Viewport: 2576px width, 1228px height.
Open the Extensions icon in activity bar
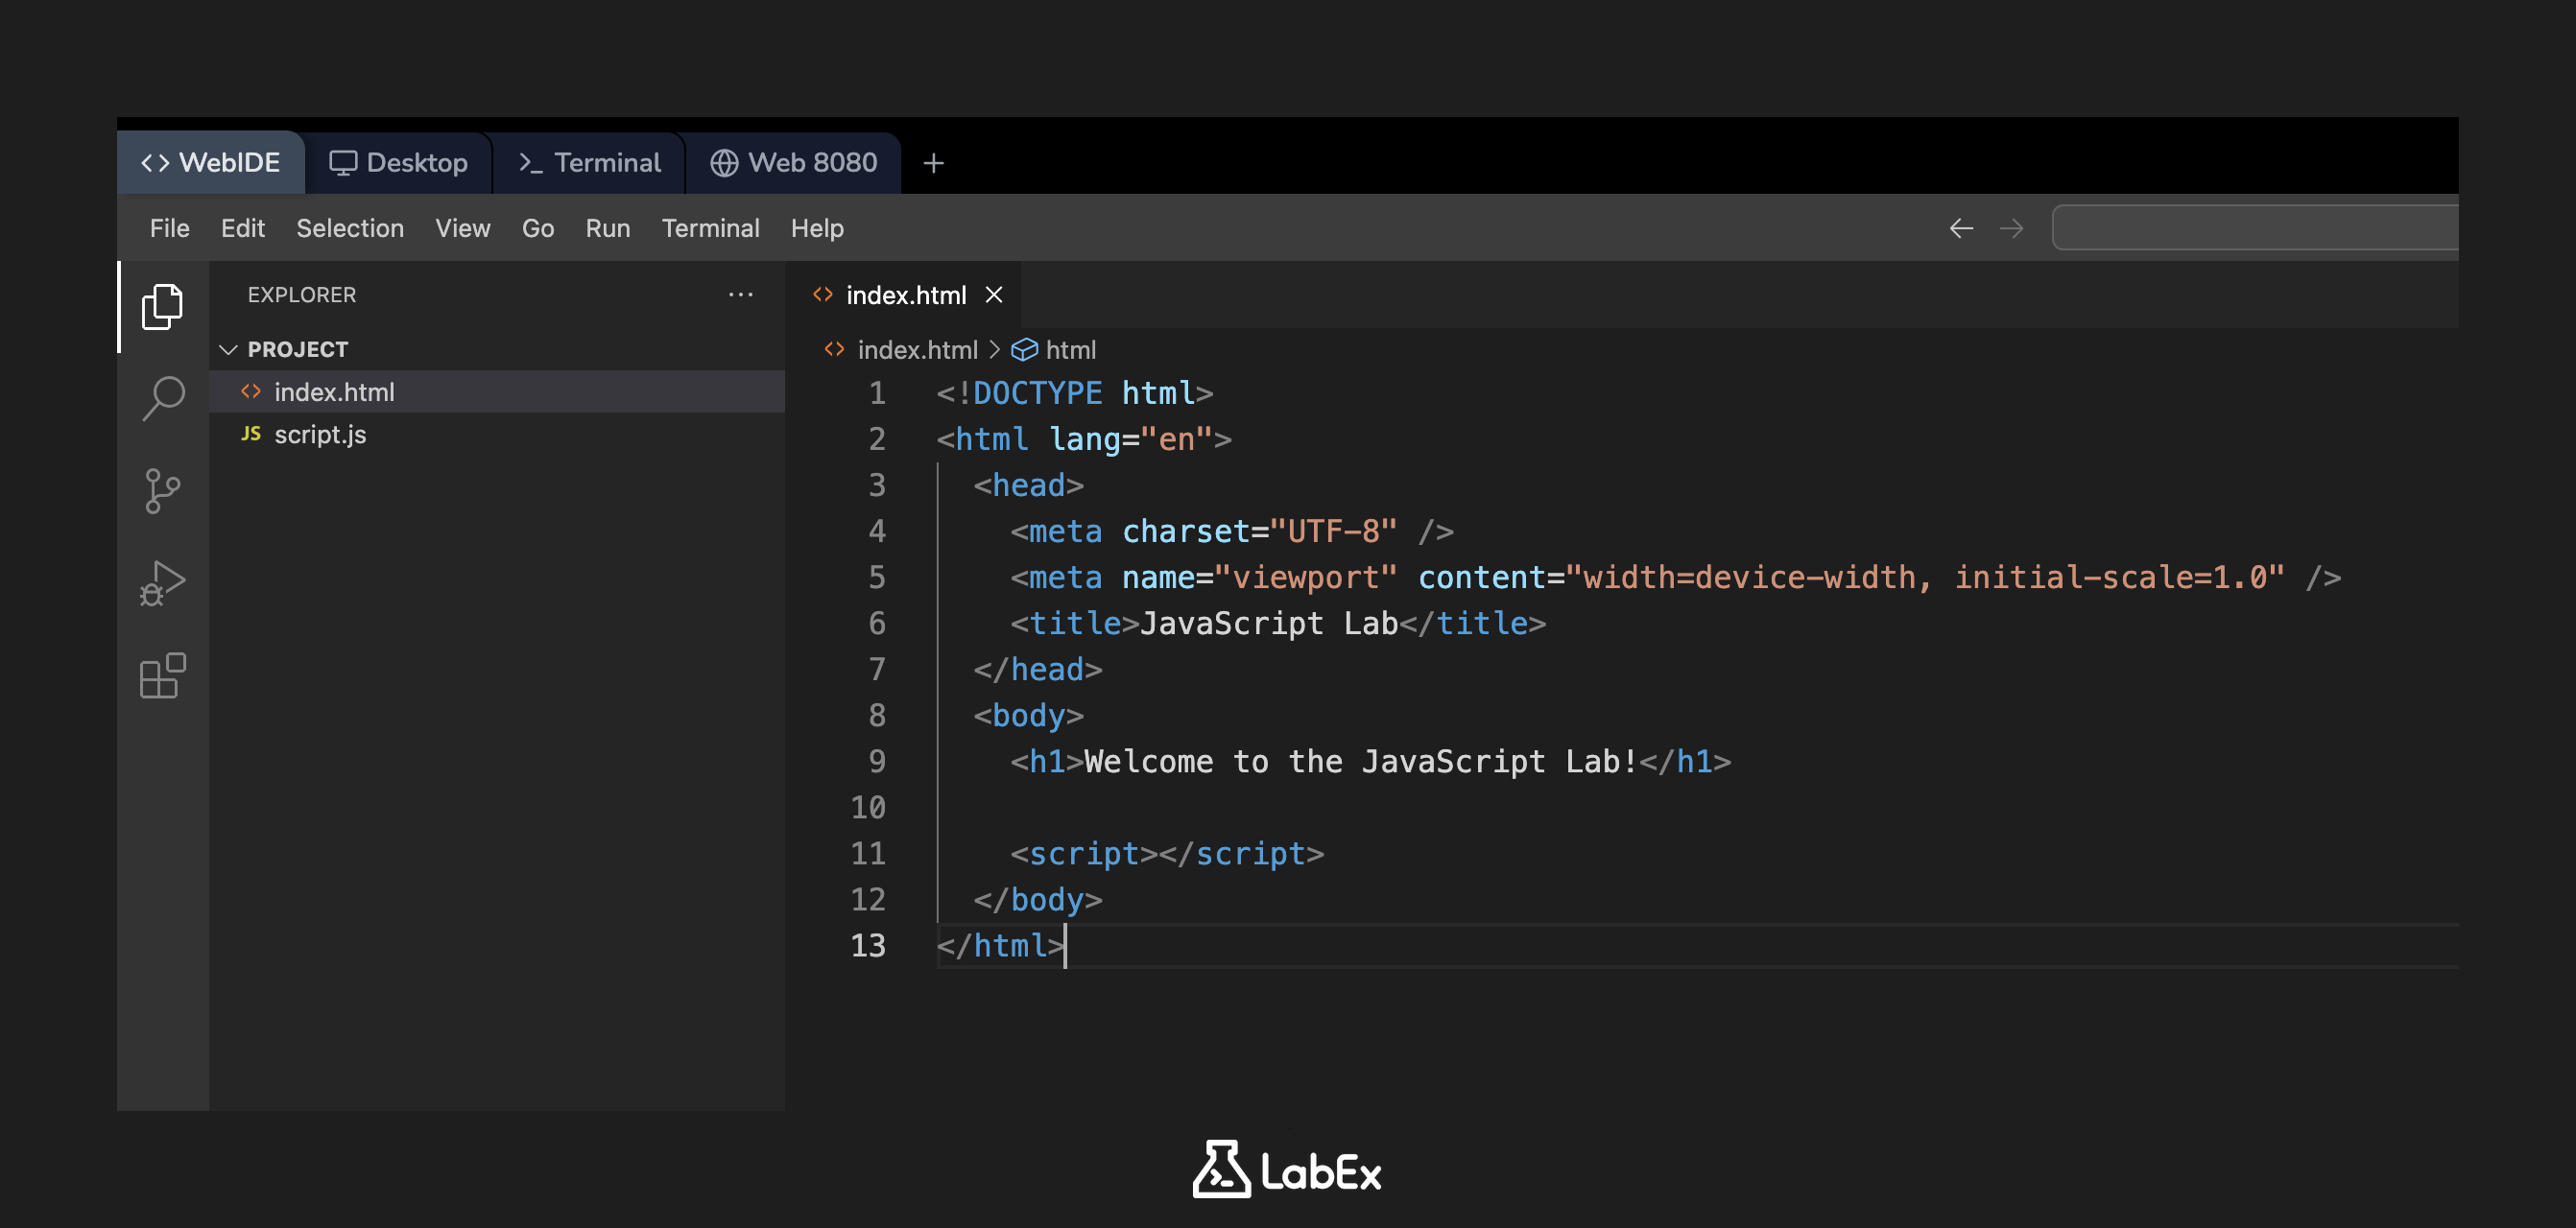pos(162,675)
